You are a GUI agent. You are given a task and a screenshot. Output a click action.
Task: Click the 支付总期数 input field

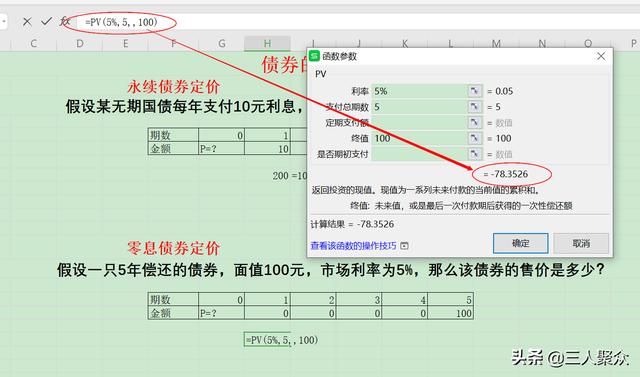[x=419, y=107]
